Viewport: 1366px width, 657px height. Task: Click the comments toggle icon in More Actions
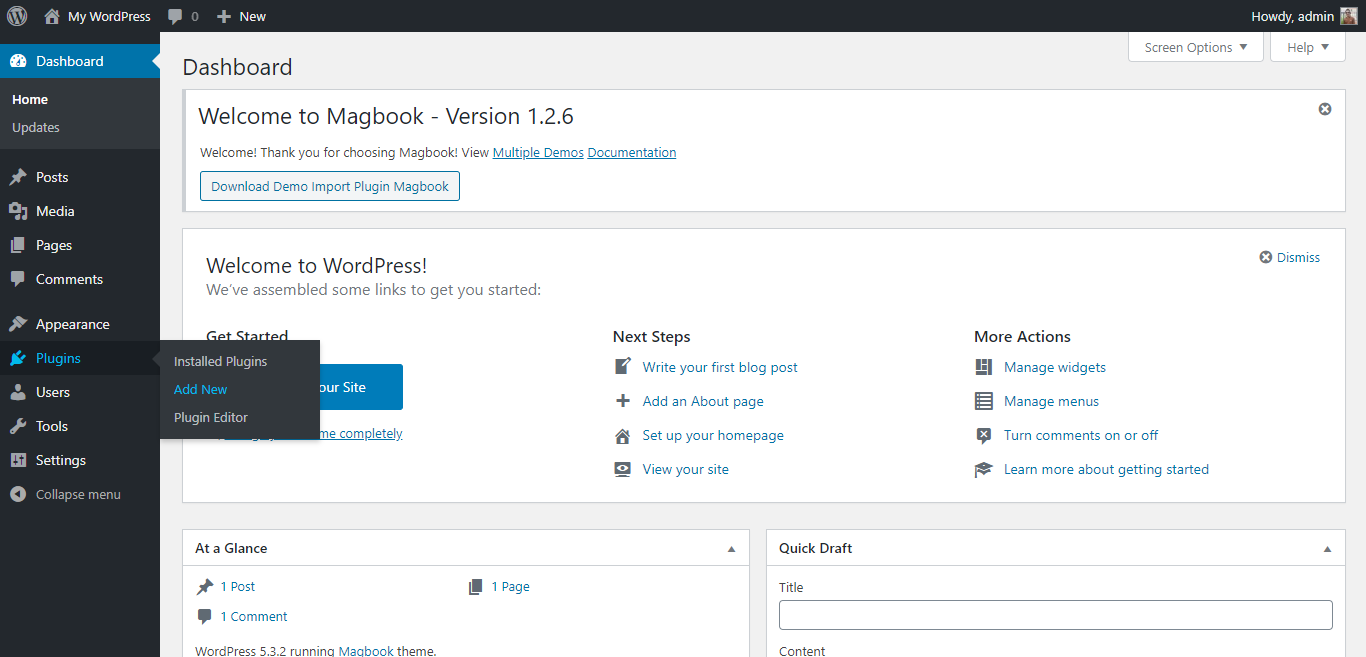pos(984,435)
